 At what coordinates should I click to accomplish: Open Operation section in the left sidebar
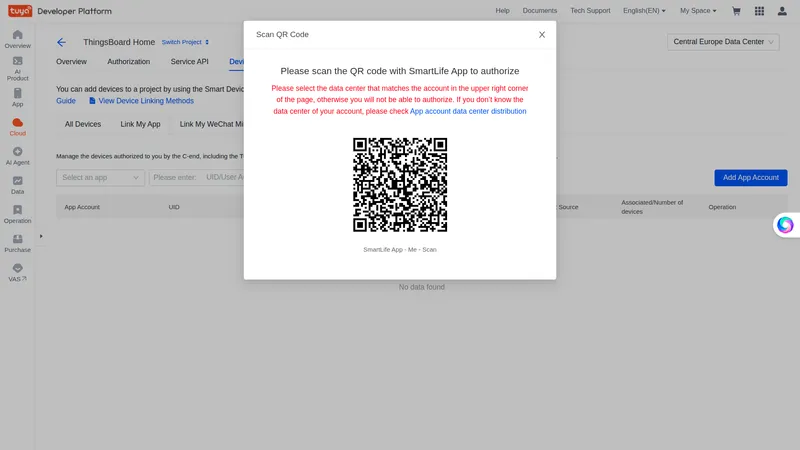pyautogui.click(x=17, y=214)
